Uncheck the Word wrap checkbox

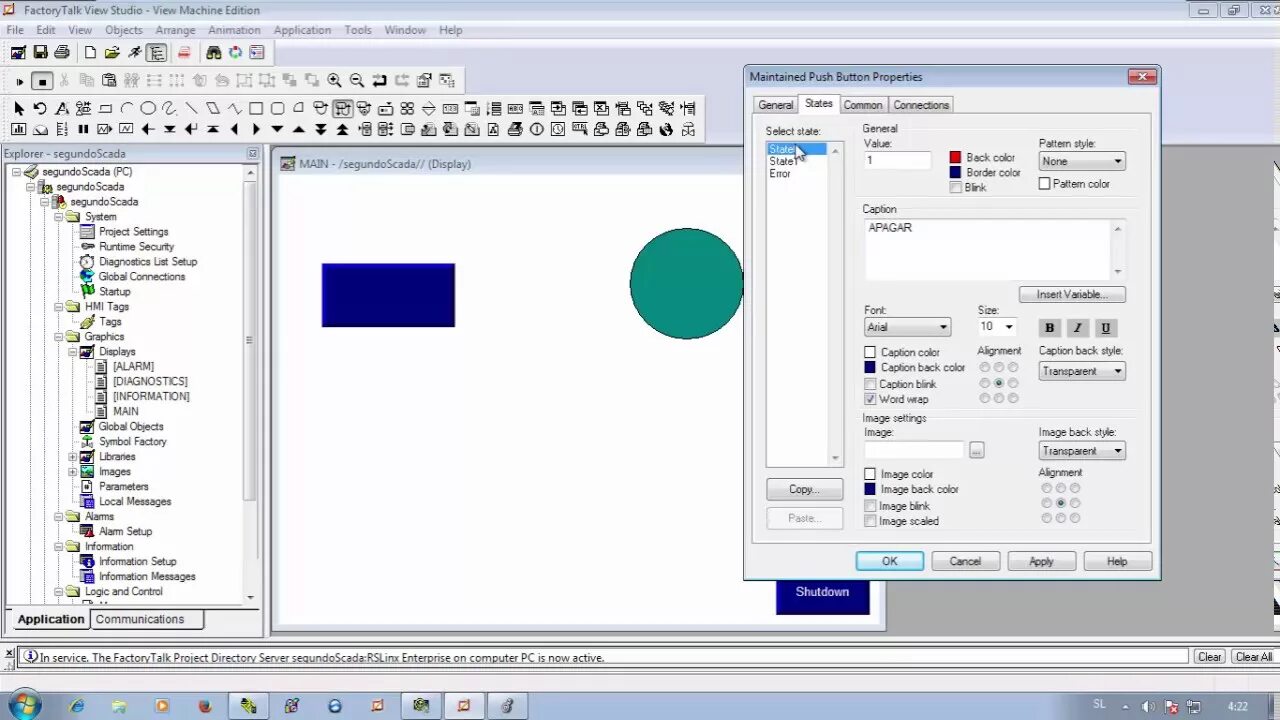coord(870,399)
